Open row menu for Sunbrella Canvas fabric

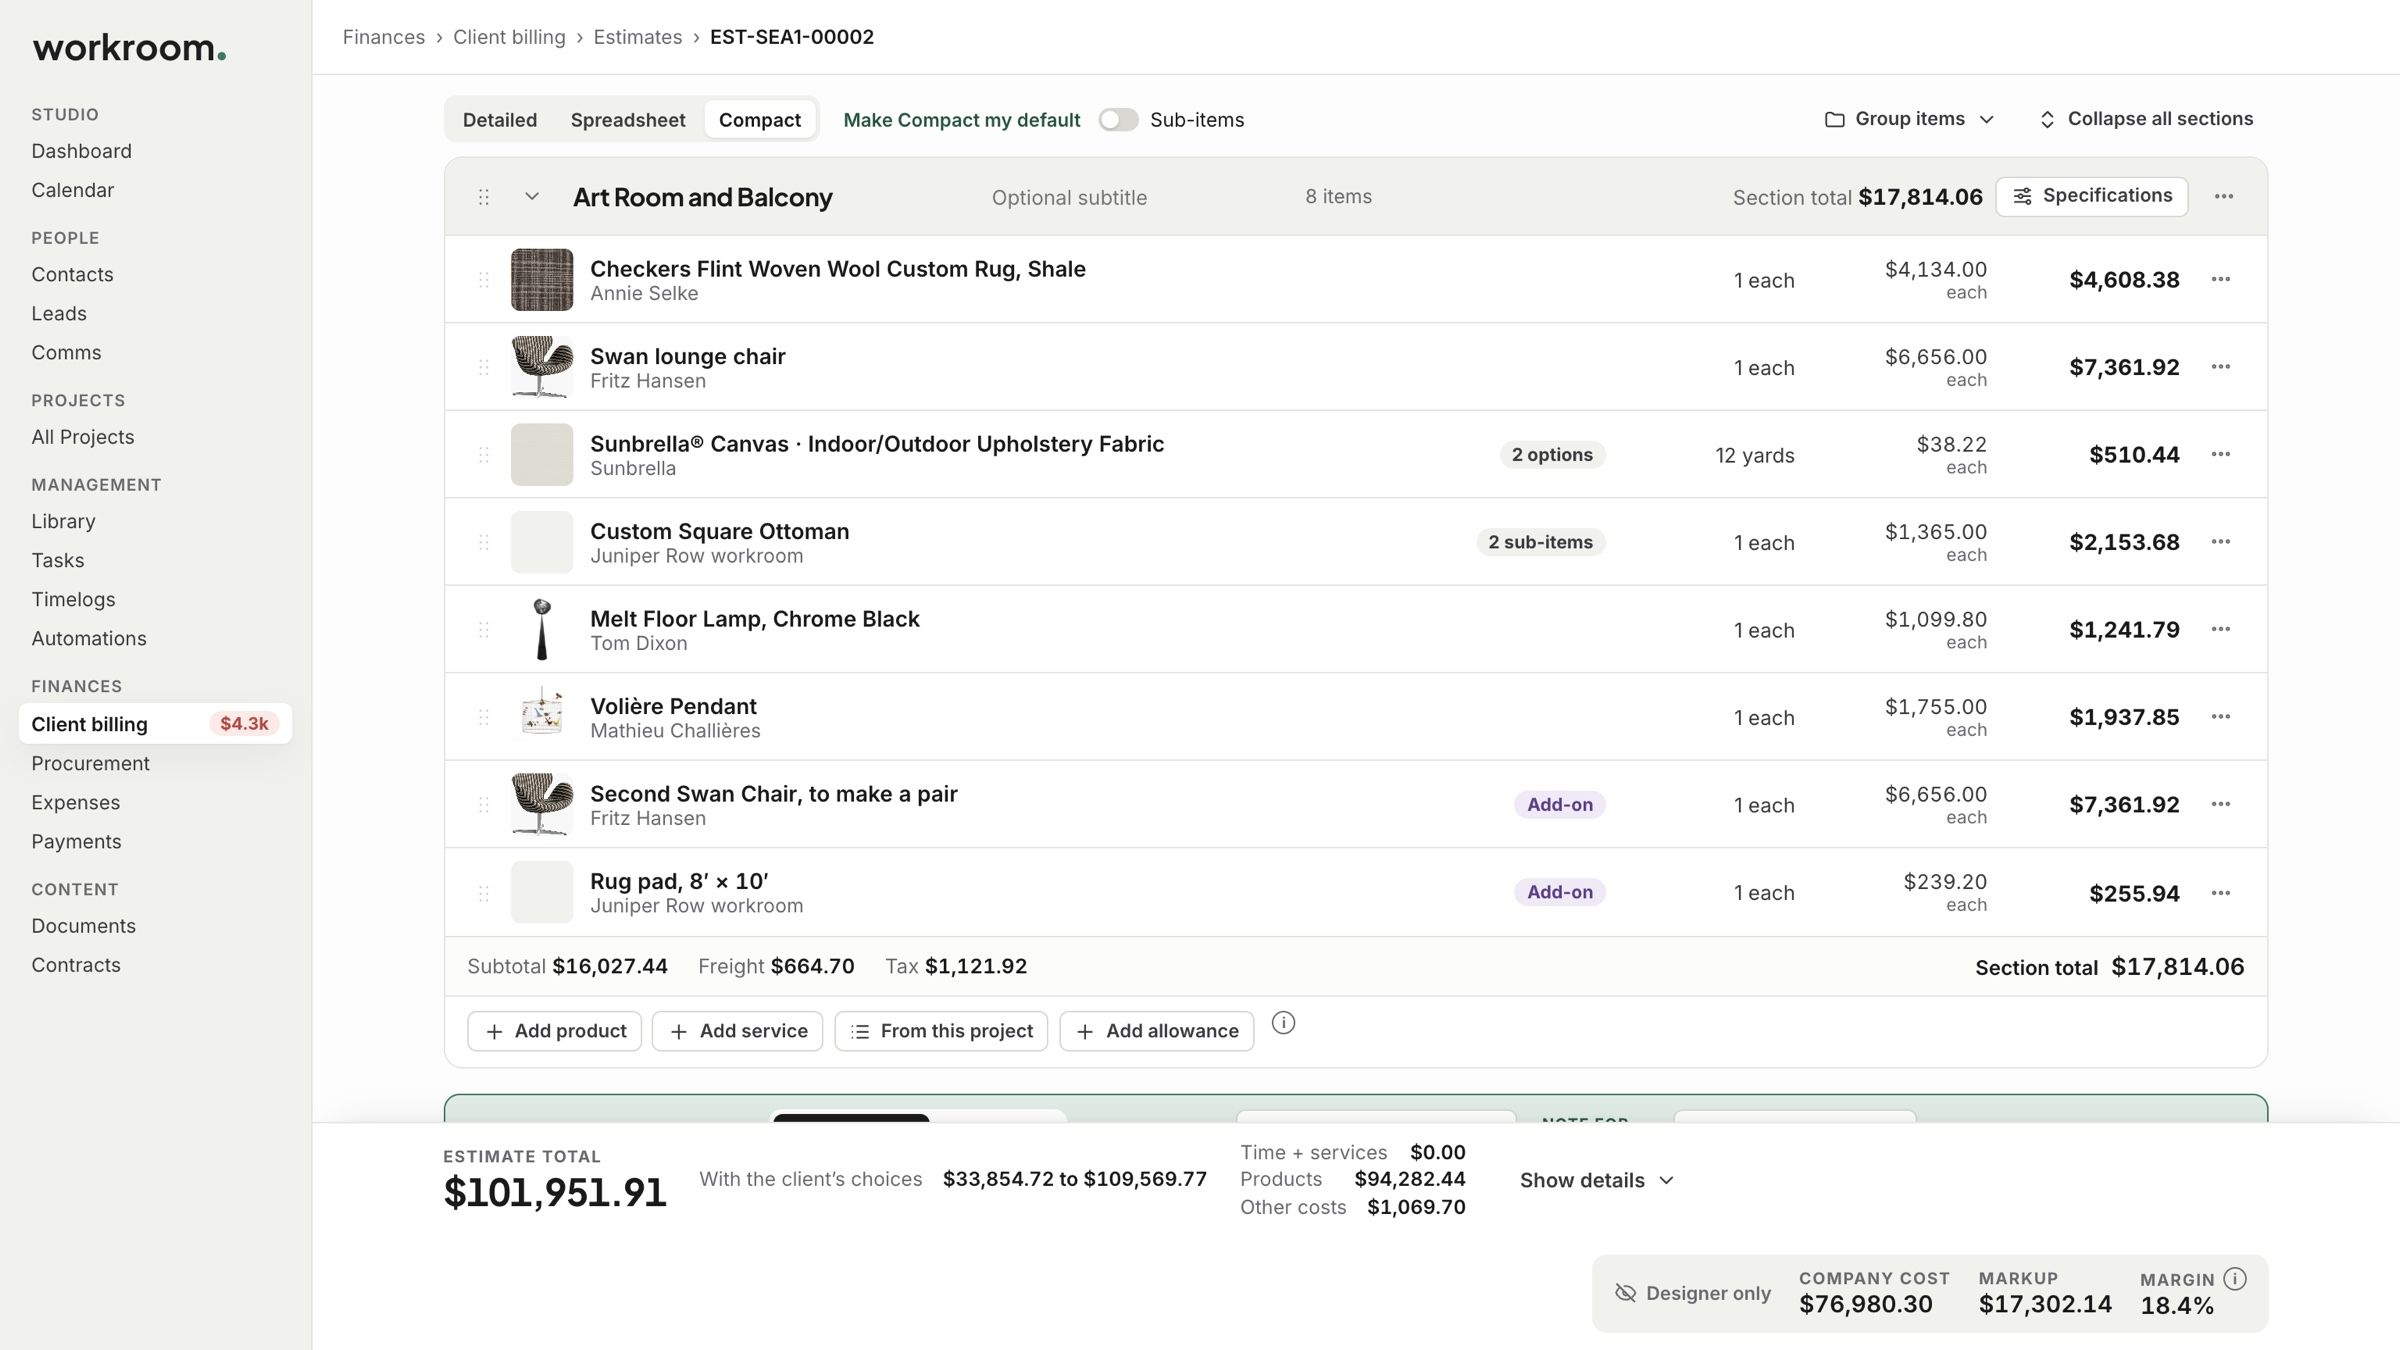coord(2220,454)
